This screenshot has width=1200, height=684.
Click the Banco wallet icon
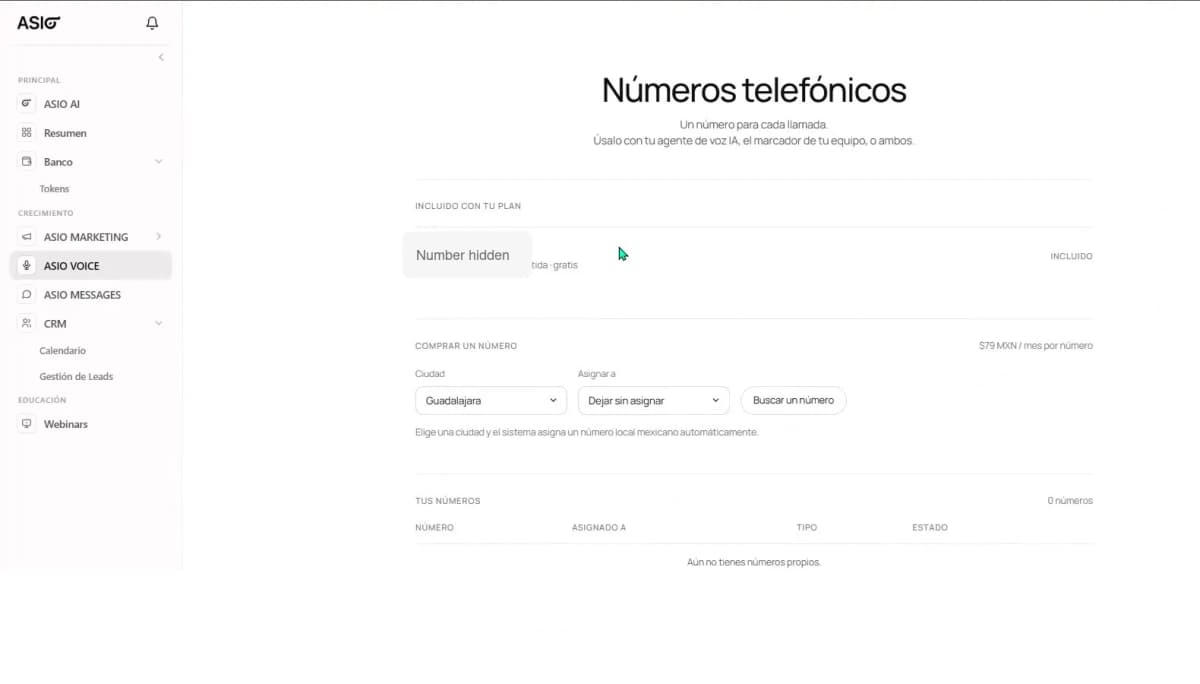27,161
